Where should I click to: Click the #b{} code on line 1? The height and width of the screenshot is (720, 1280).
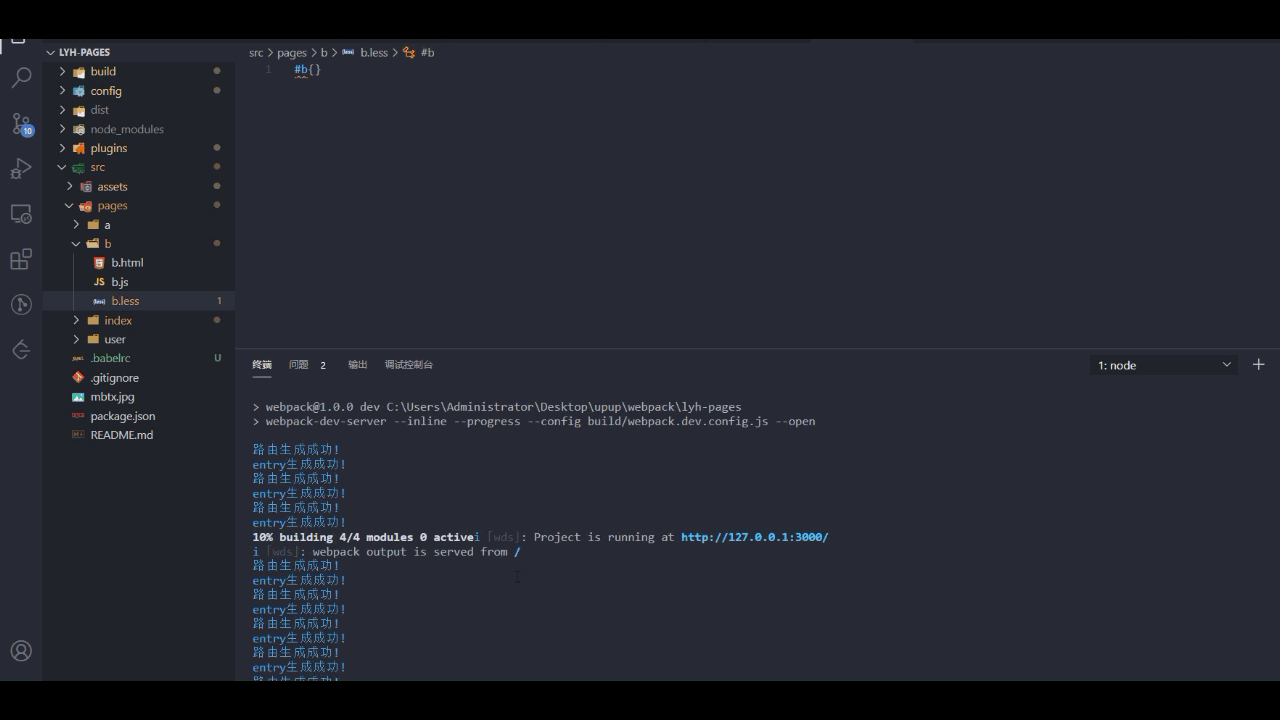click(x=308, y=70)
